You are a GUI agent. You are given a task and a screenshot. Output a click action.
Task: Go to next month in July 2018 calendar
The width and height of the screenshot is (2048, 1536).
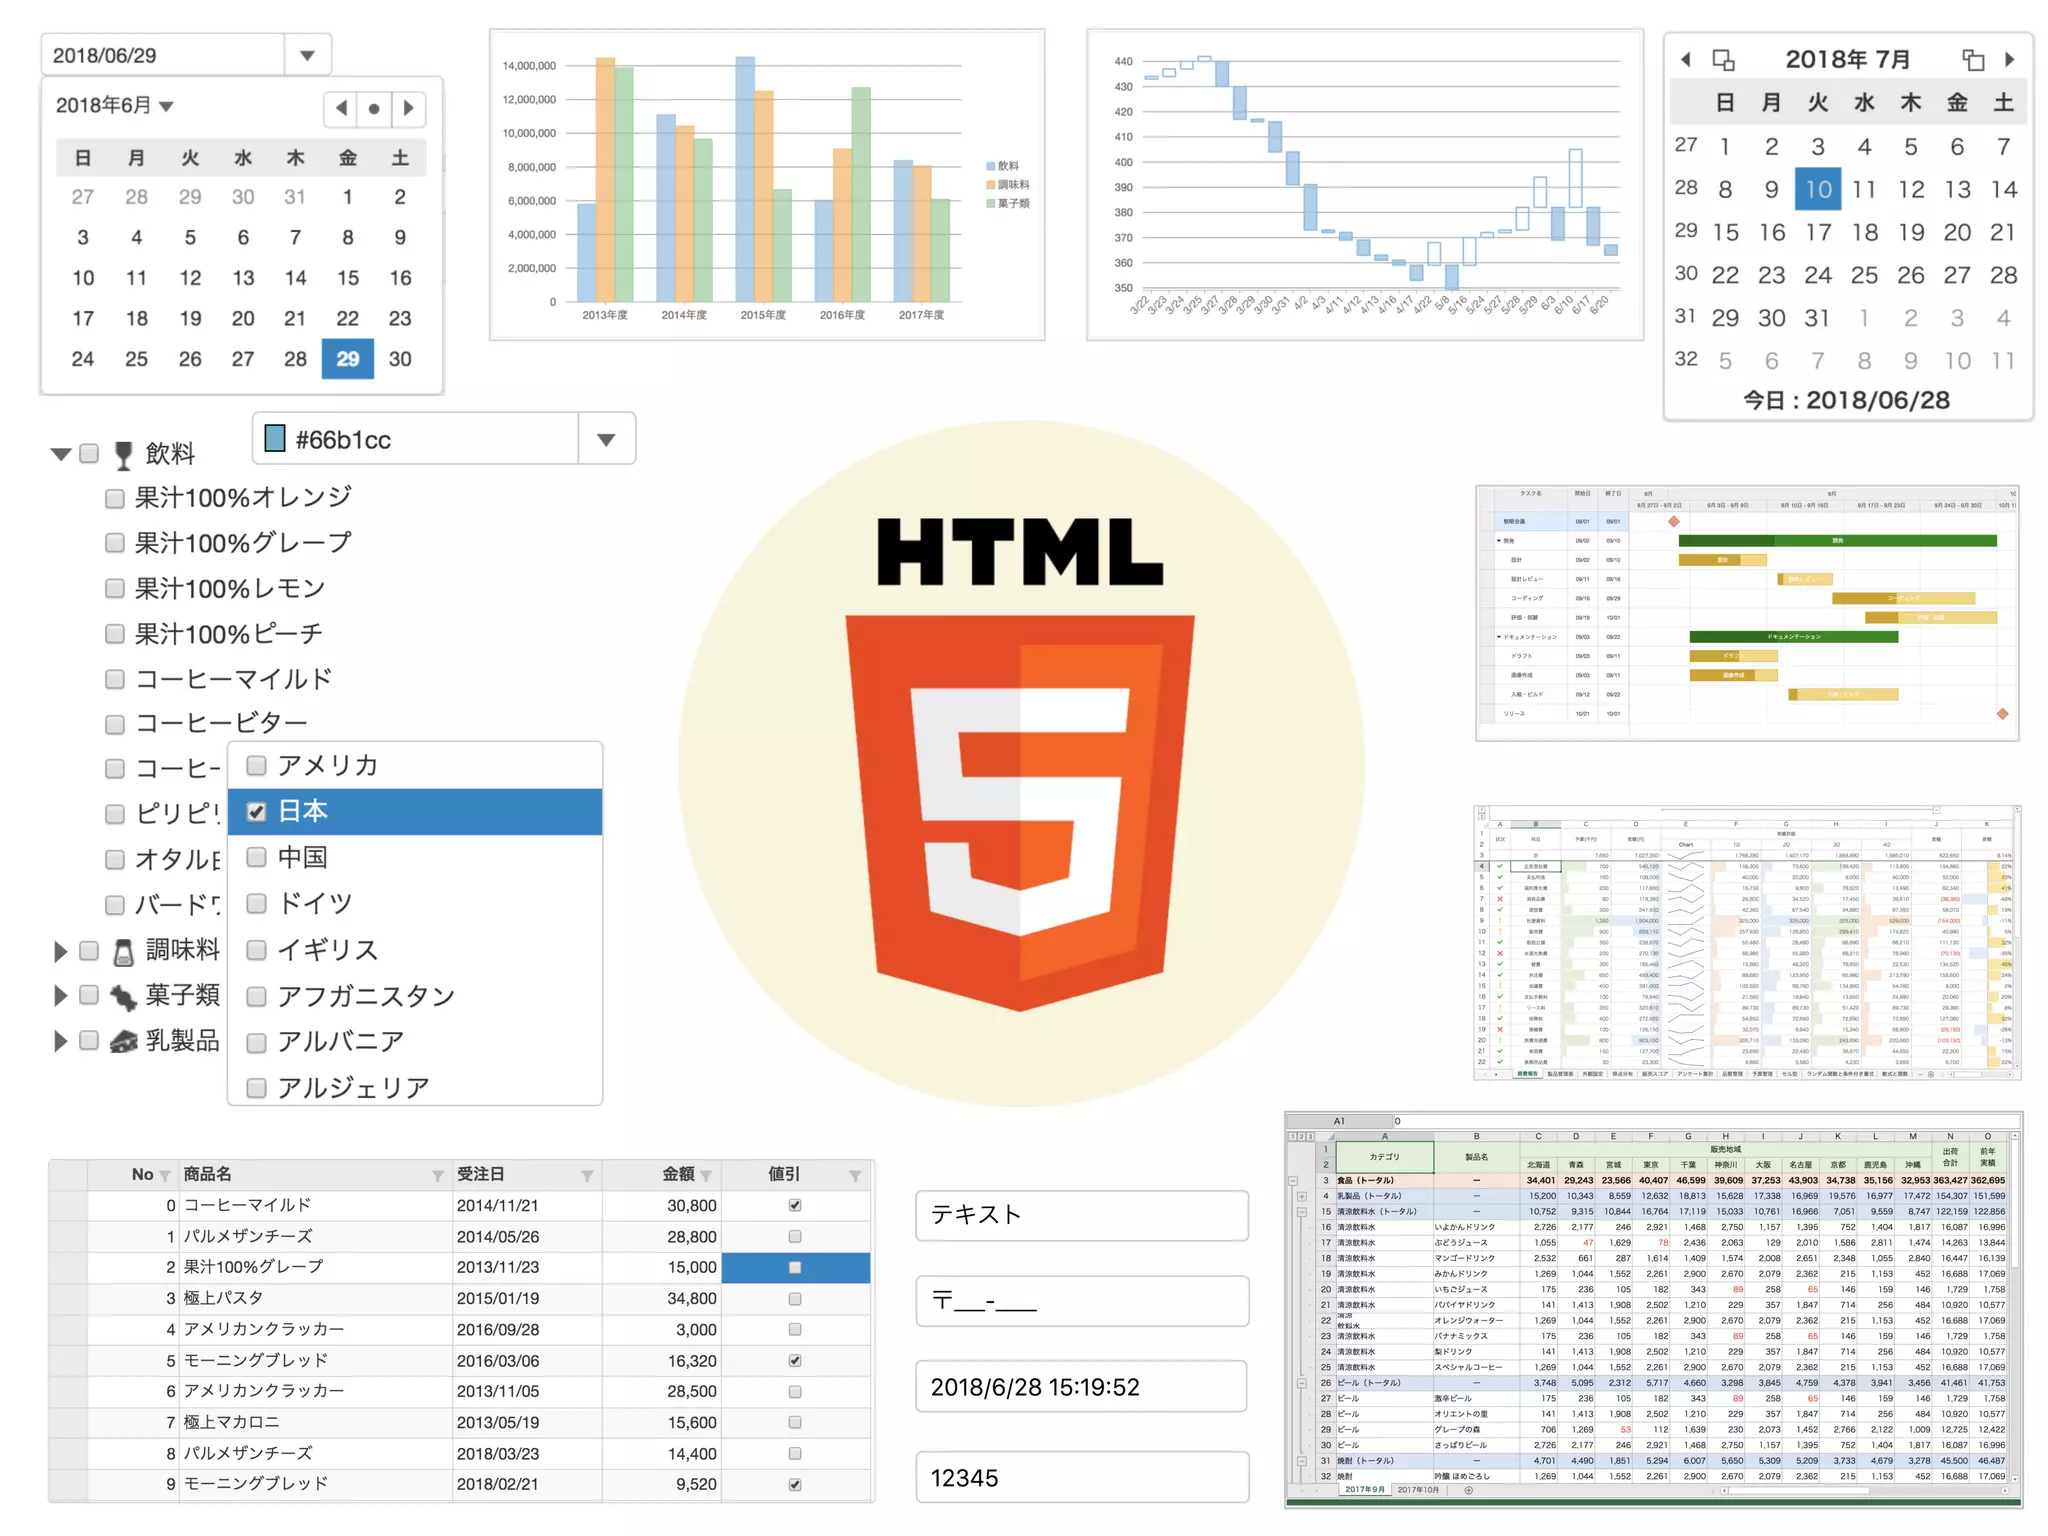pyautogui.click(x=2009, y=59)
